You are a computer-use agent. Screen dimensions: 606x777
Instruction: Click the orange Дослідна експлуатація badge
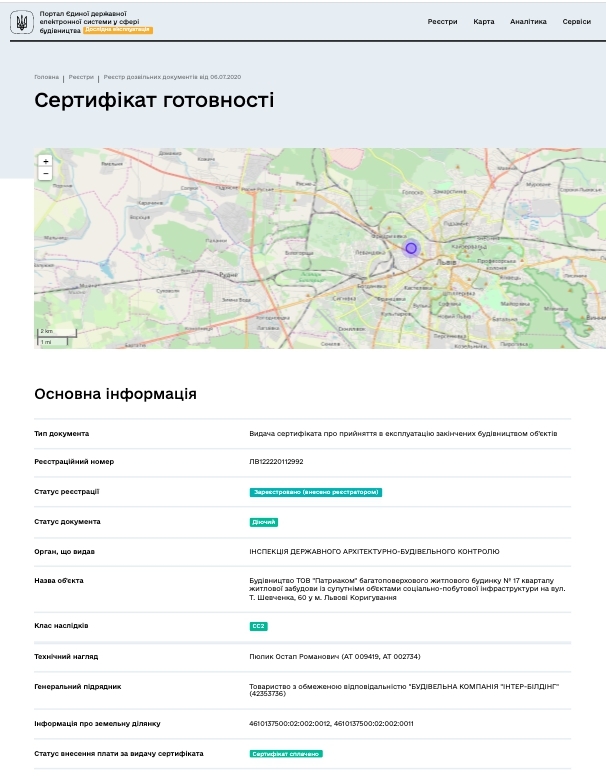click(x=118, y=30)
